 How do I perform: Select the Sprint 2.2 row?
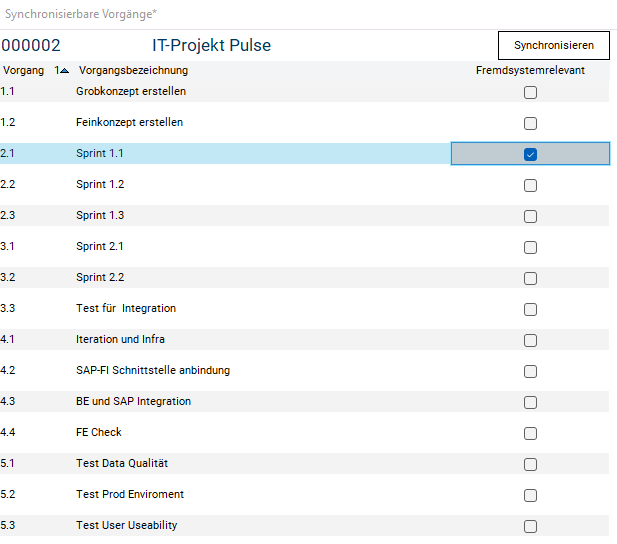click(x=100, y=277)
